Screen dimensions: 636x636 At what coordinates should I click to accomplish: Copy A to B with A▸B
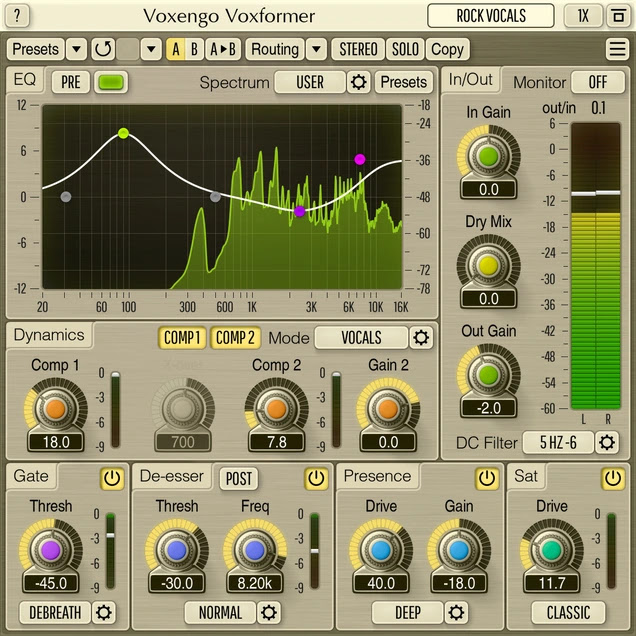pyautogui.click(x=223, y=49)
